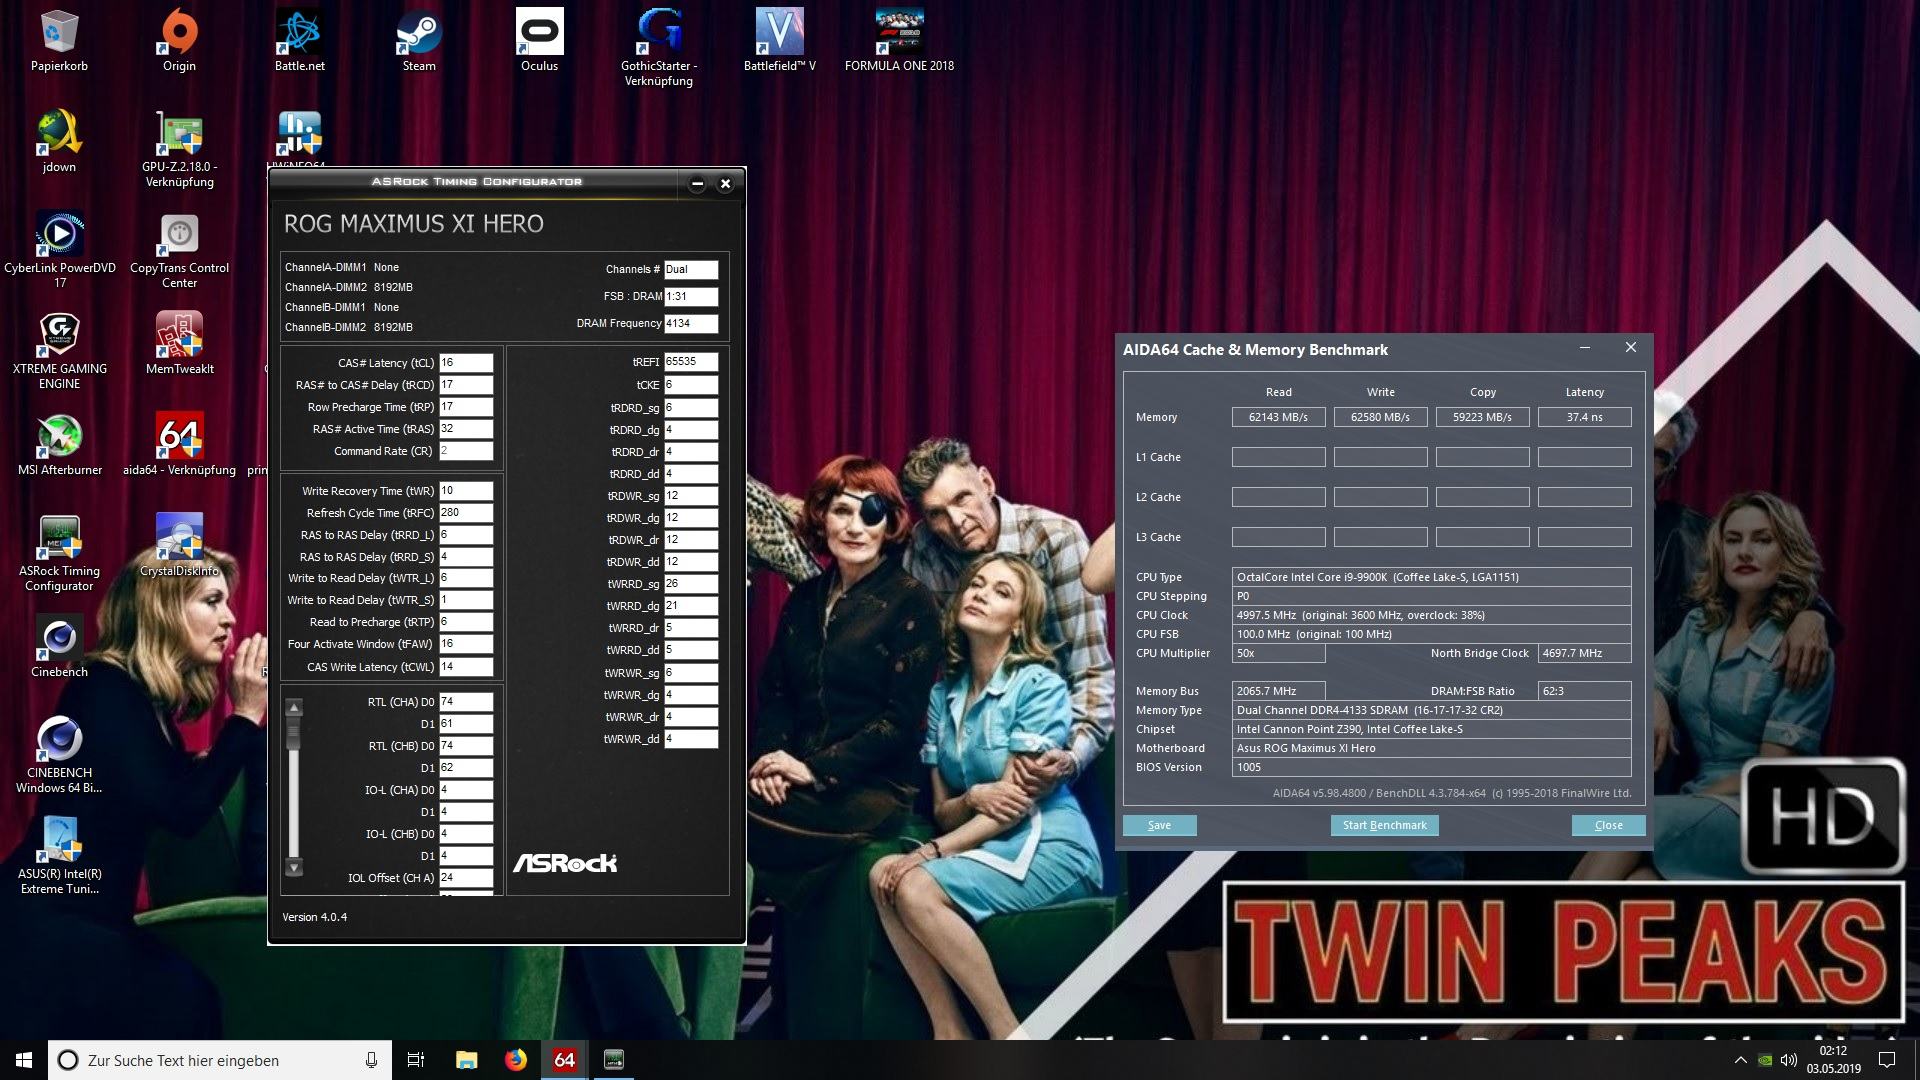Click the Channels # field
Image resolution: width=1920 pixels, height=1080 pixels.
pyautogui.click(x=691, y=270)
